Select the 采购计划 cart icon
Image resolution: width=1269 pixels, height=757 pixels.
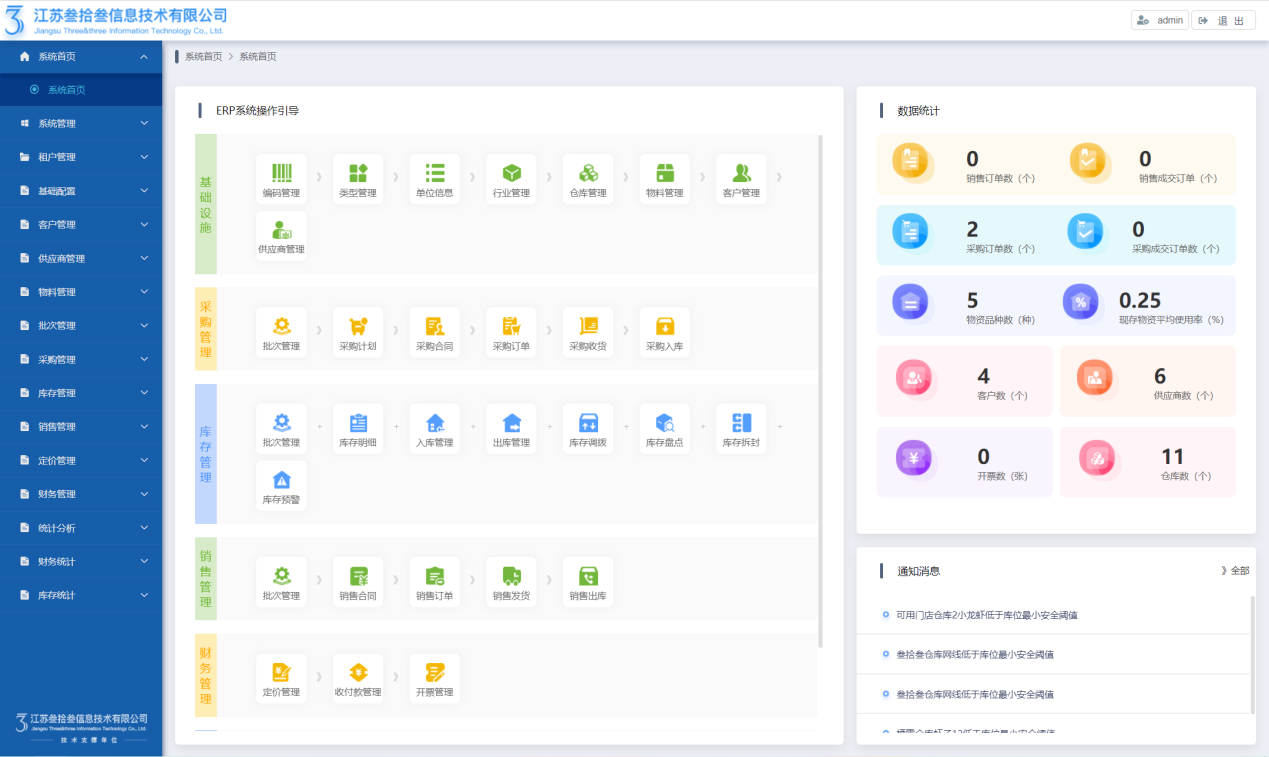click(x=358, y=327)
